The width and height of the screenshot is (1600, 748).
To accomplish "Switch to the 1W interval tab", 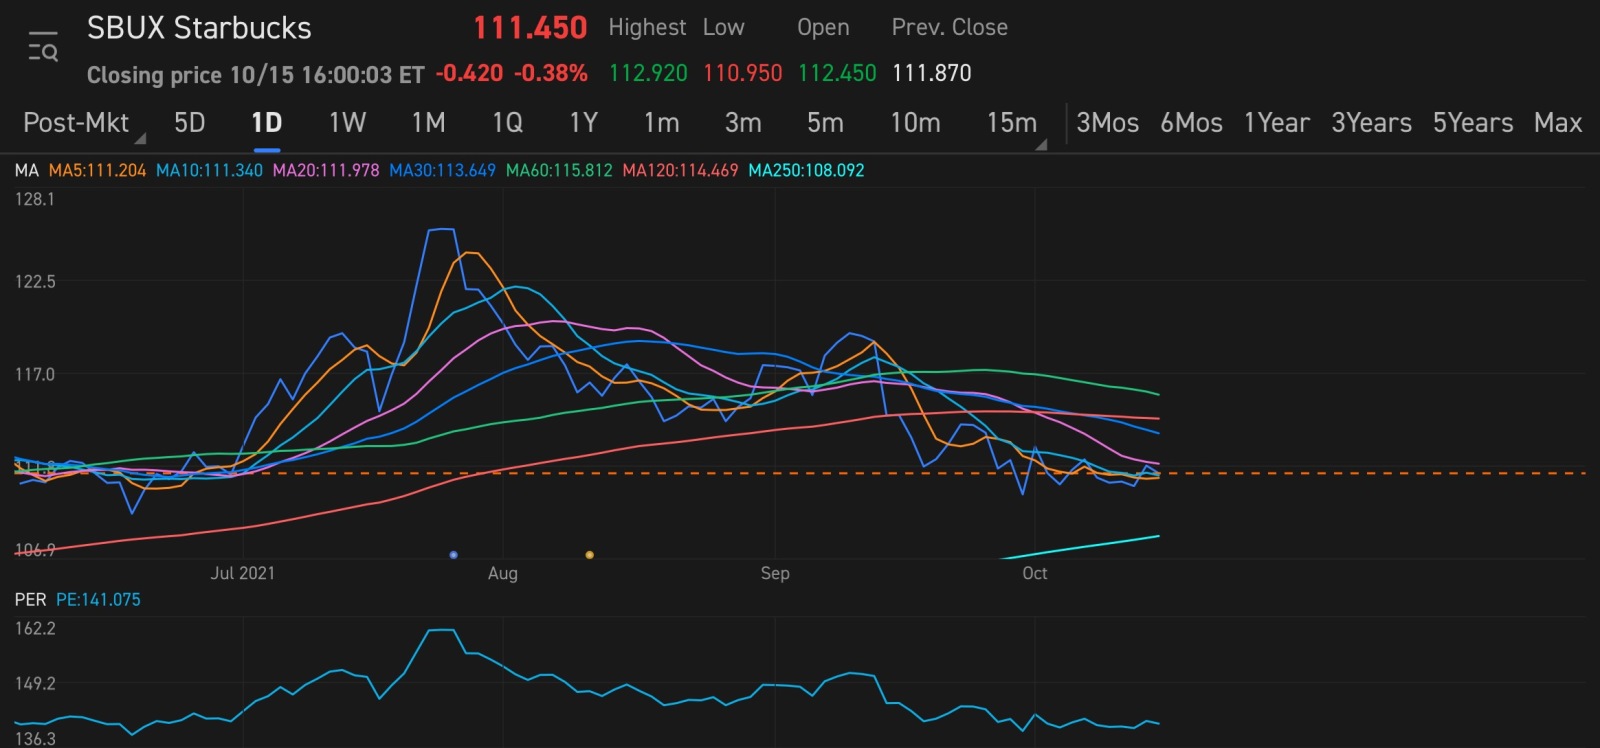I will tap(347, 123).
